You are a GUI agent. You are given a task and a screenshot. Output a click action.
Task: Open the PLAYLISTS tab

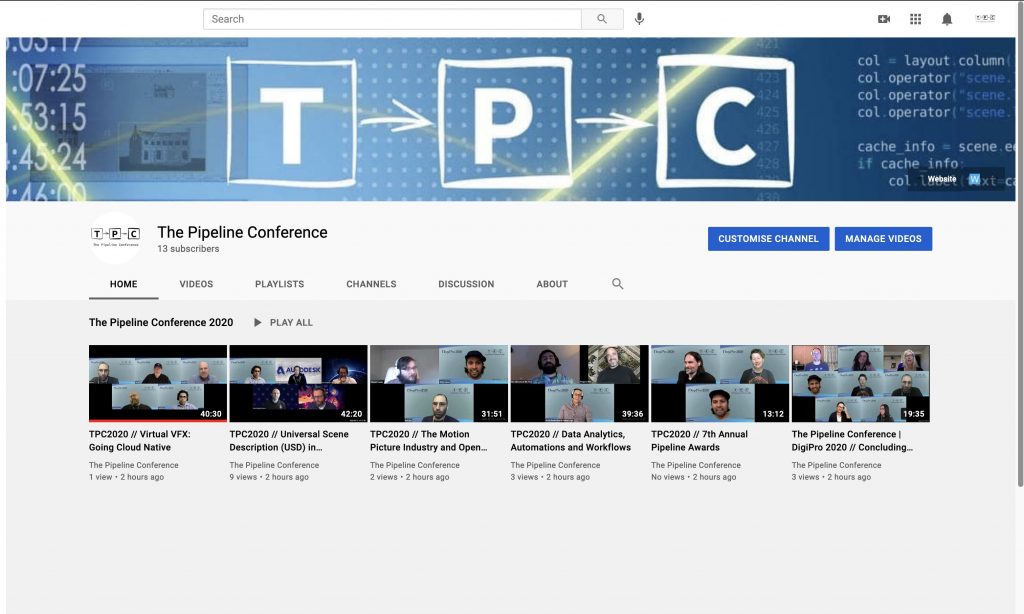278,284
